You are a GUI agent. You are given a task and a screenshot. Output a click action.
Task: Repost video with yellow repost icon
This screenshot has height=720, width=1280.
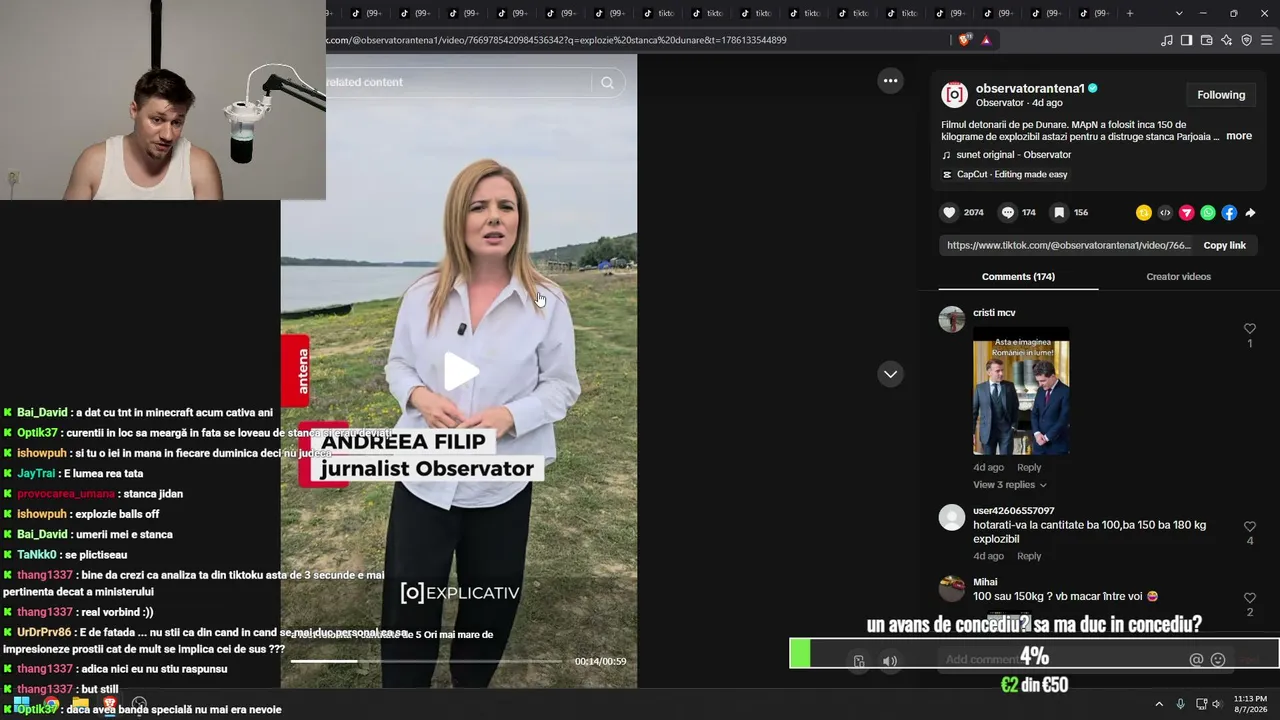point(1144,213)
